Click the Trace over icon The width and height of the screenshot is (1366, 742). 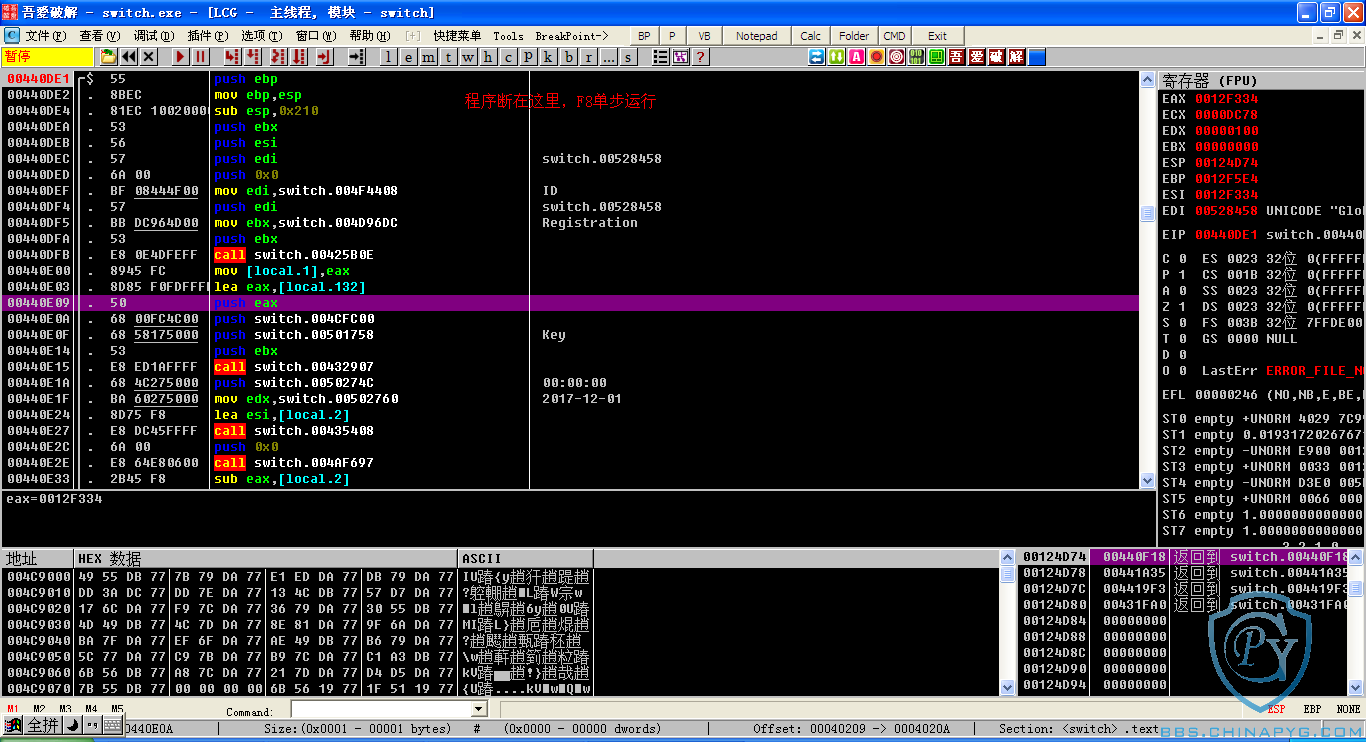pos(299,57)
